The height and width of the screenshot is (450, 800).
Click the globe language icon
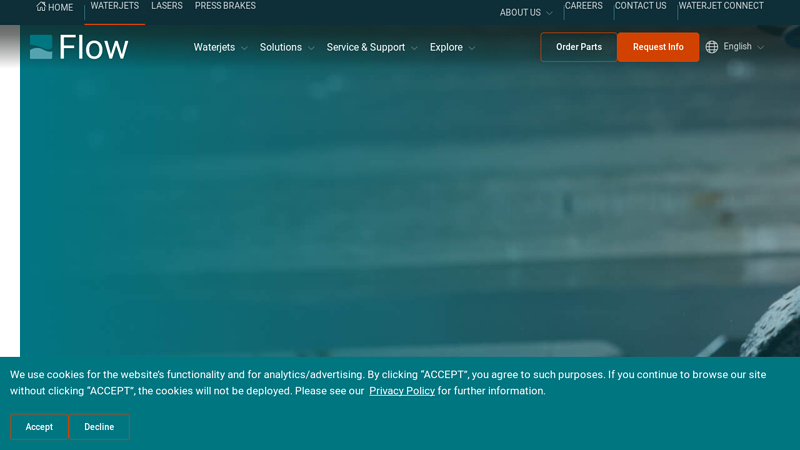point(712,47)
